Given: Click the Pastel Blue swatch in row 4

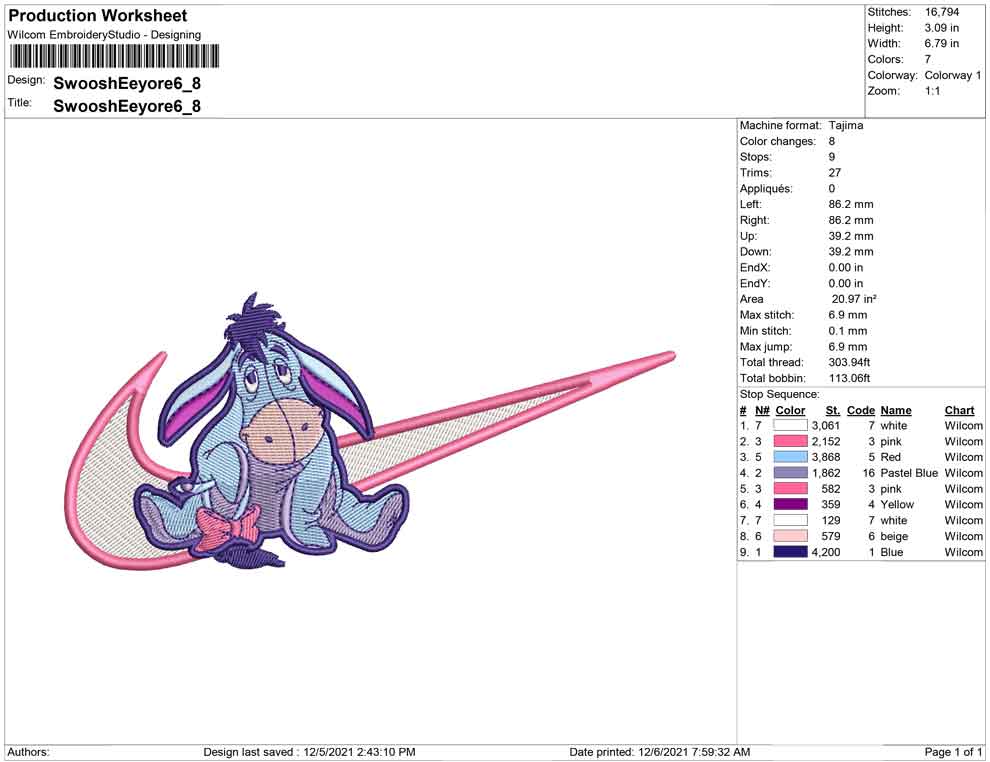Looking at the screenshot, I should [x=790, y=473].
